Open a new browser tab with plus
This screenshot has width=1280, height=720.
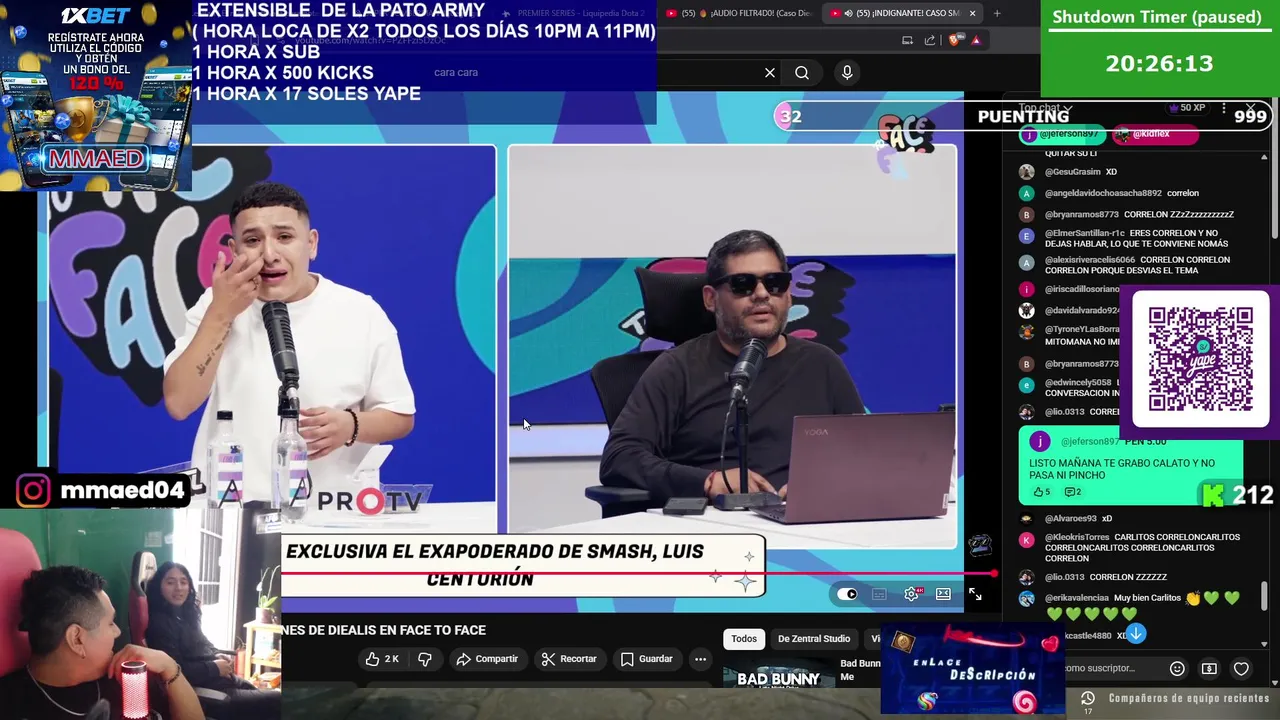click(997, 13)
